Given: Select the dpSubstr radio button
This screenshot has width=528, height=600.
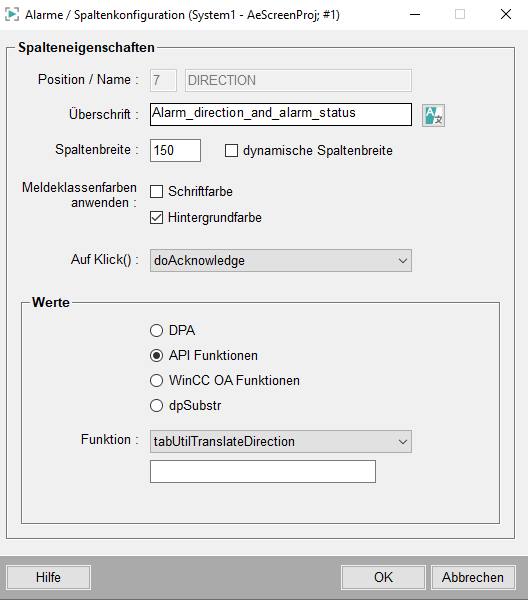Looking at the screenshot, I should tap(156, 405).
